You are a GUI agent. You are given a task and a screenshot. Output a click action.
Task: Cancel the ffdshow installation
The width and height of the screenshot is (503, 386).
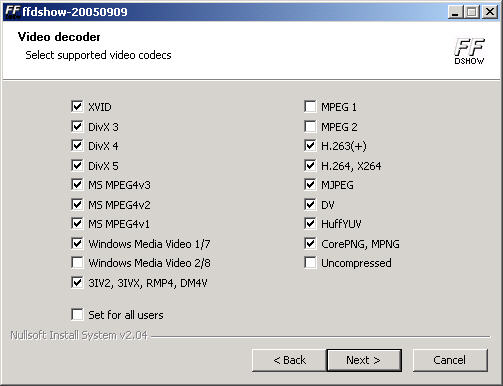coord(450,360)
